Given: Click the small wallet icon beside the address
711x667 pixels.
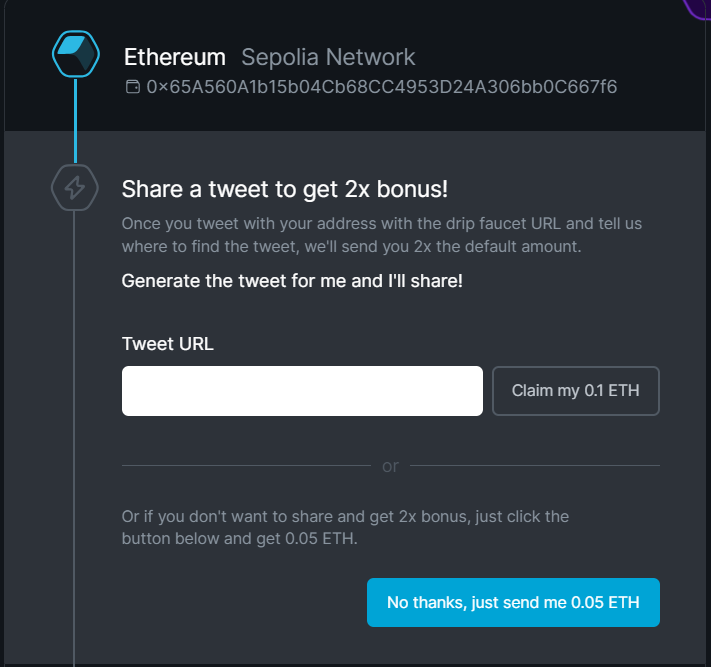Looking at the screenshot, I should click(x=132, y=87).
